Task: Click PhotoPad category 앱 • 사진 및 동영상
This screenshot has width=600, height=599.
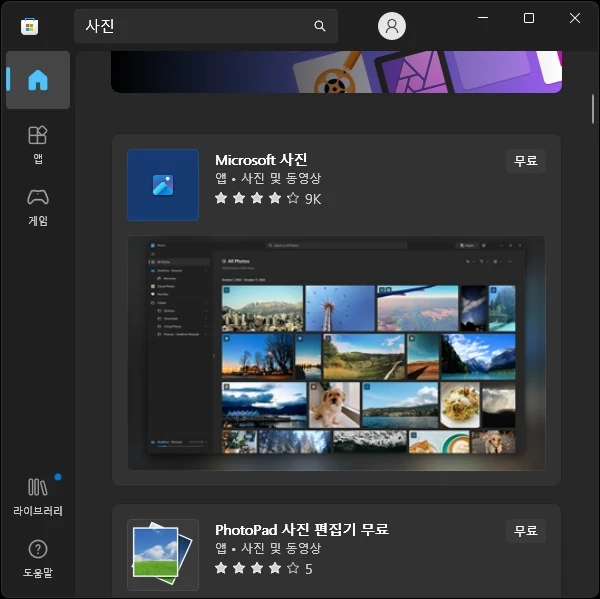Action: [268, 548]
